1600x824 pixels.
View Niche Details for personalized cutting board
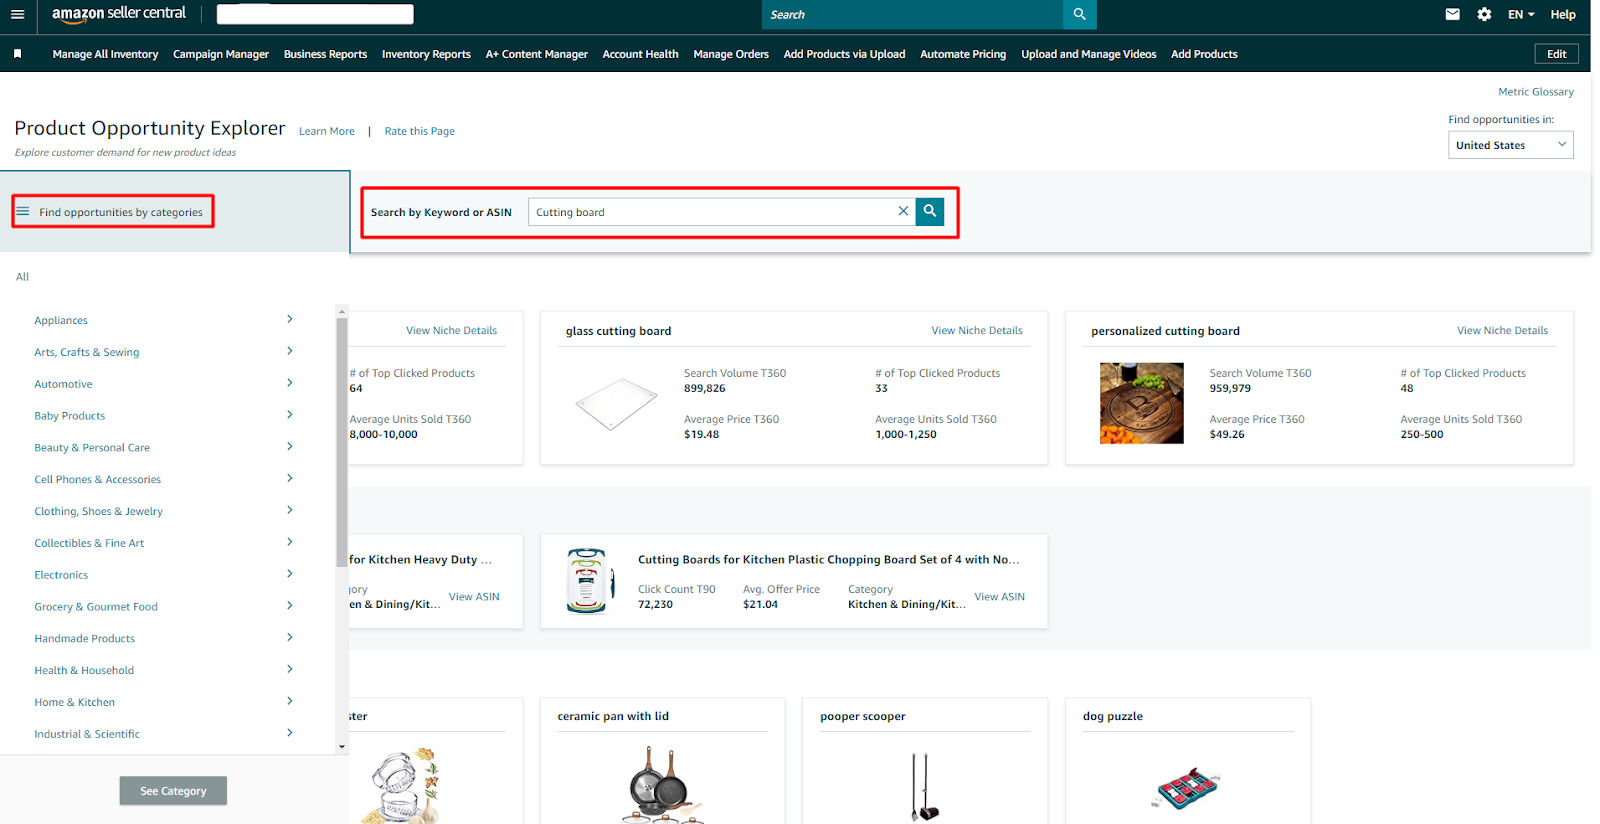(1502, 330)
